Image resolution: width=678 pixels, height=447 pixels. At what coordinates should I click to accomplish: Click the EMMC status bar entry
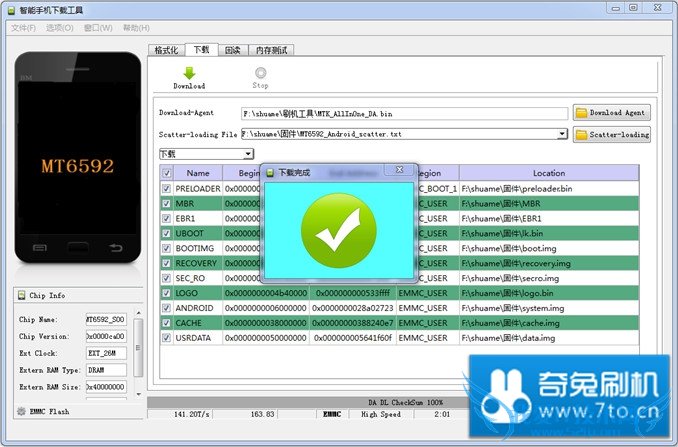tap(332, 414)
